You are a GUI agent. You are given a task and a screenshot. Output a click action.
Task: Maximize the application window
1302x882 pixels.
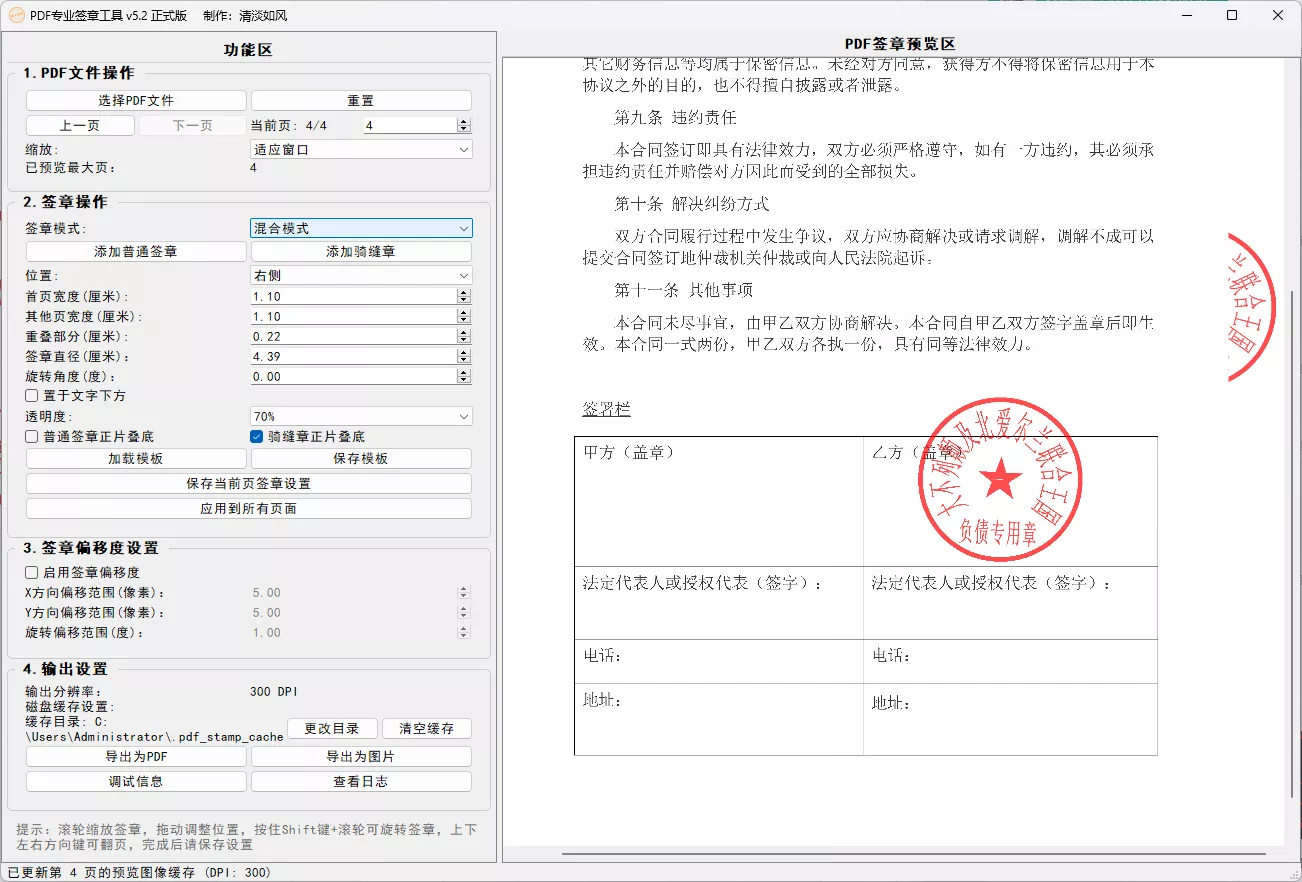[1232, 15]
